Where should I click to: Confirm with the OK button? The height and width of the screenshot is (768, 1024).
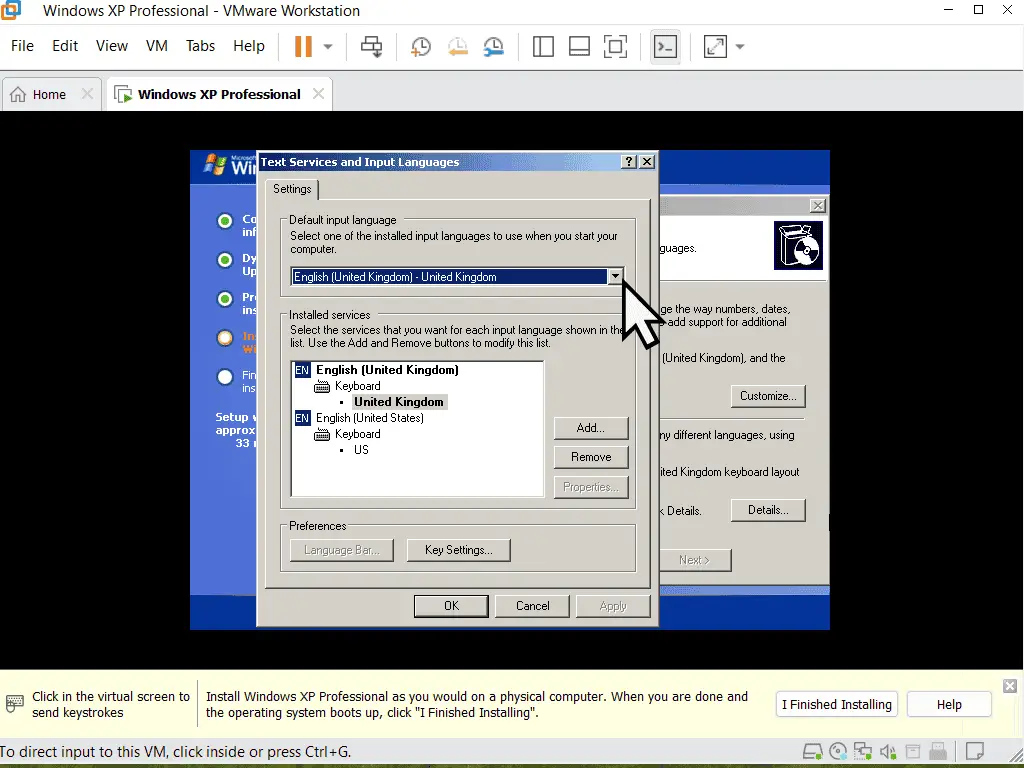tap(451, 606)
